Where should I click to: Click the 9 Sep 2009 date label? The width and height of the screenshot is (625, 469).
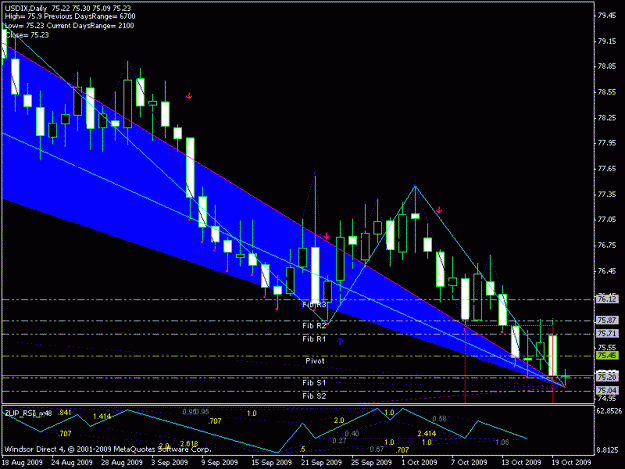220,462
